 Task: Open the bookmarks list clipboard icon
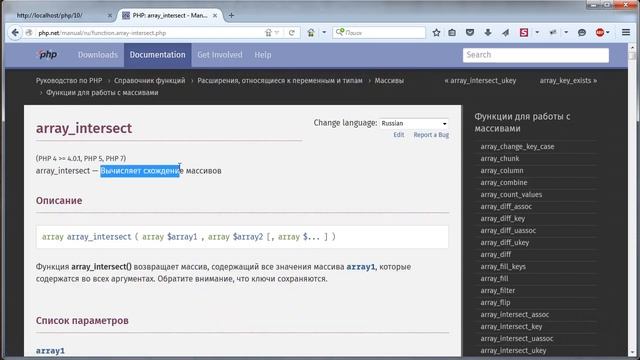[x=452, y=33]
